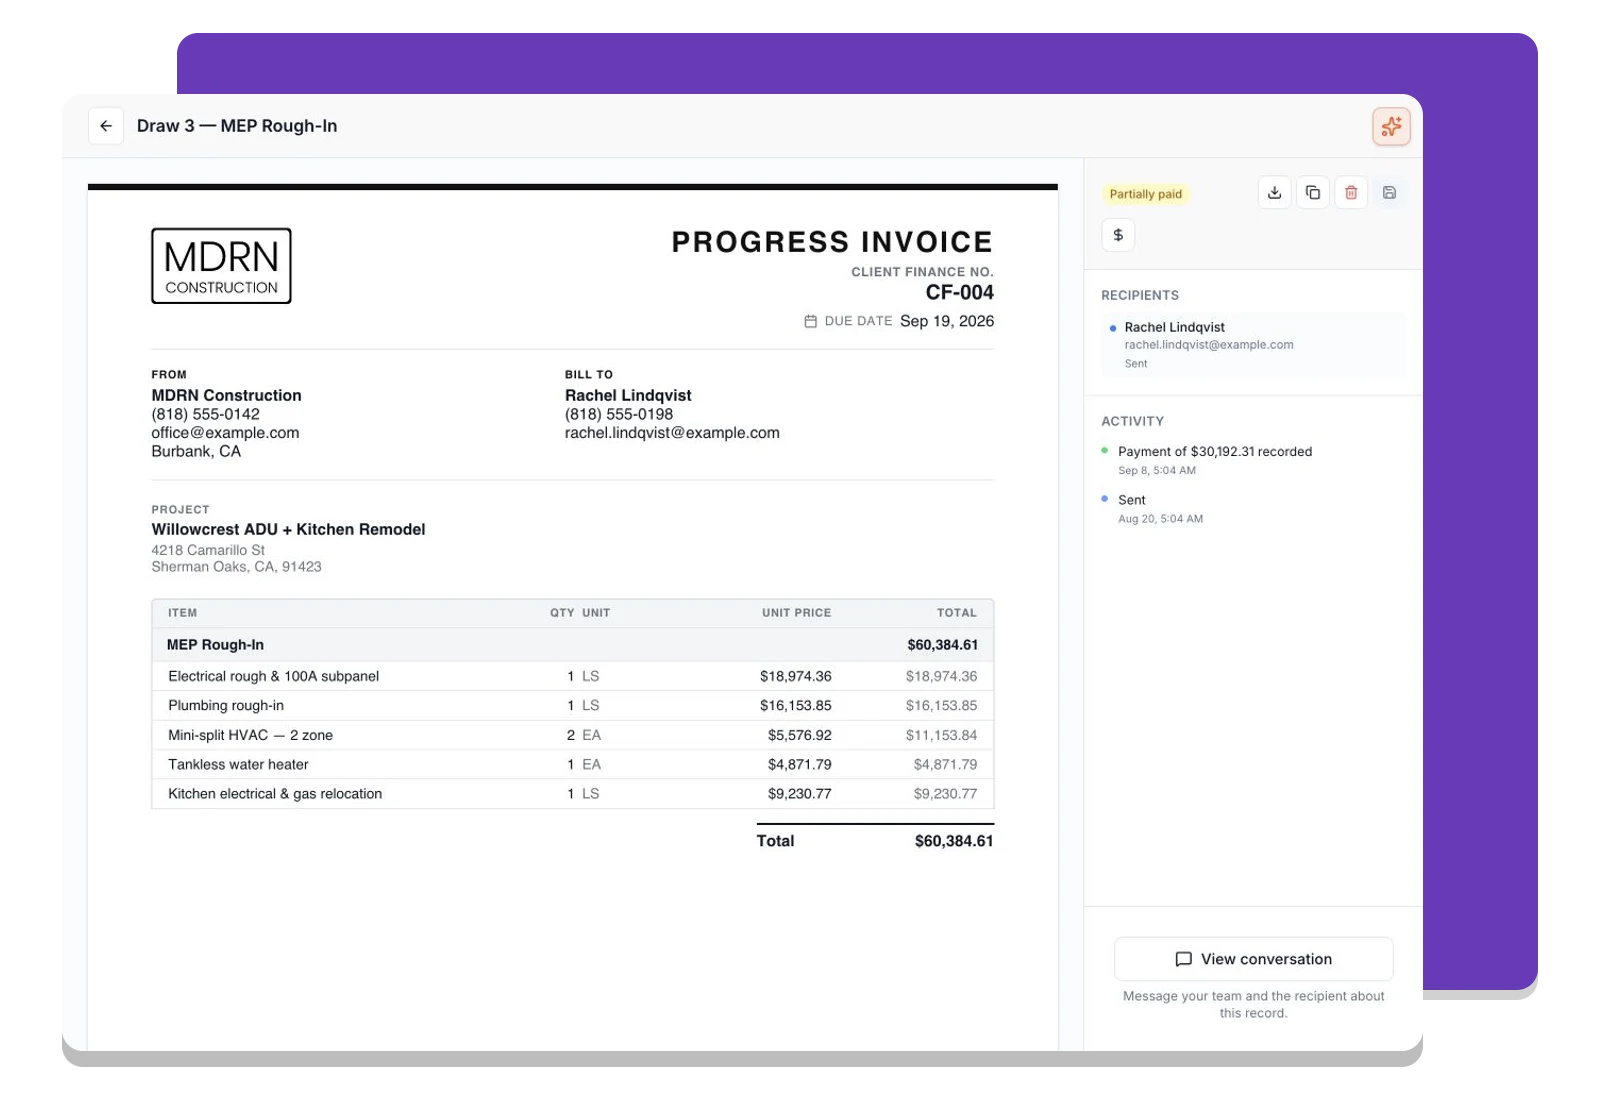
Task: Click Payment of $30,192.31 recorded activity
Action: (x=1215, y=452)
